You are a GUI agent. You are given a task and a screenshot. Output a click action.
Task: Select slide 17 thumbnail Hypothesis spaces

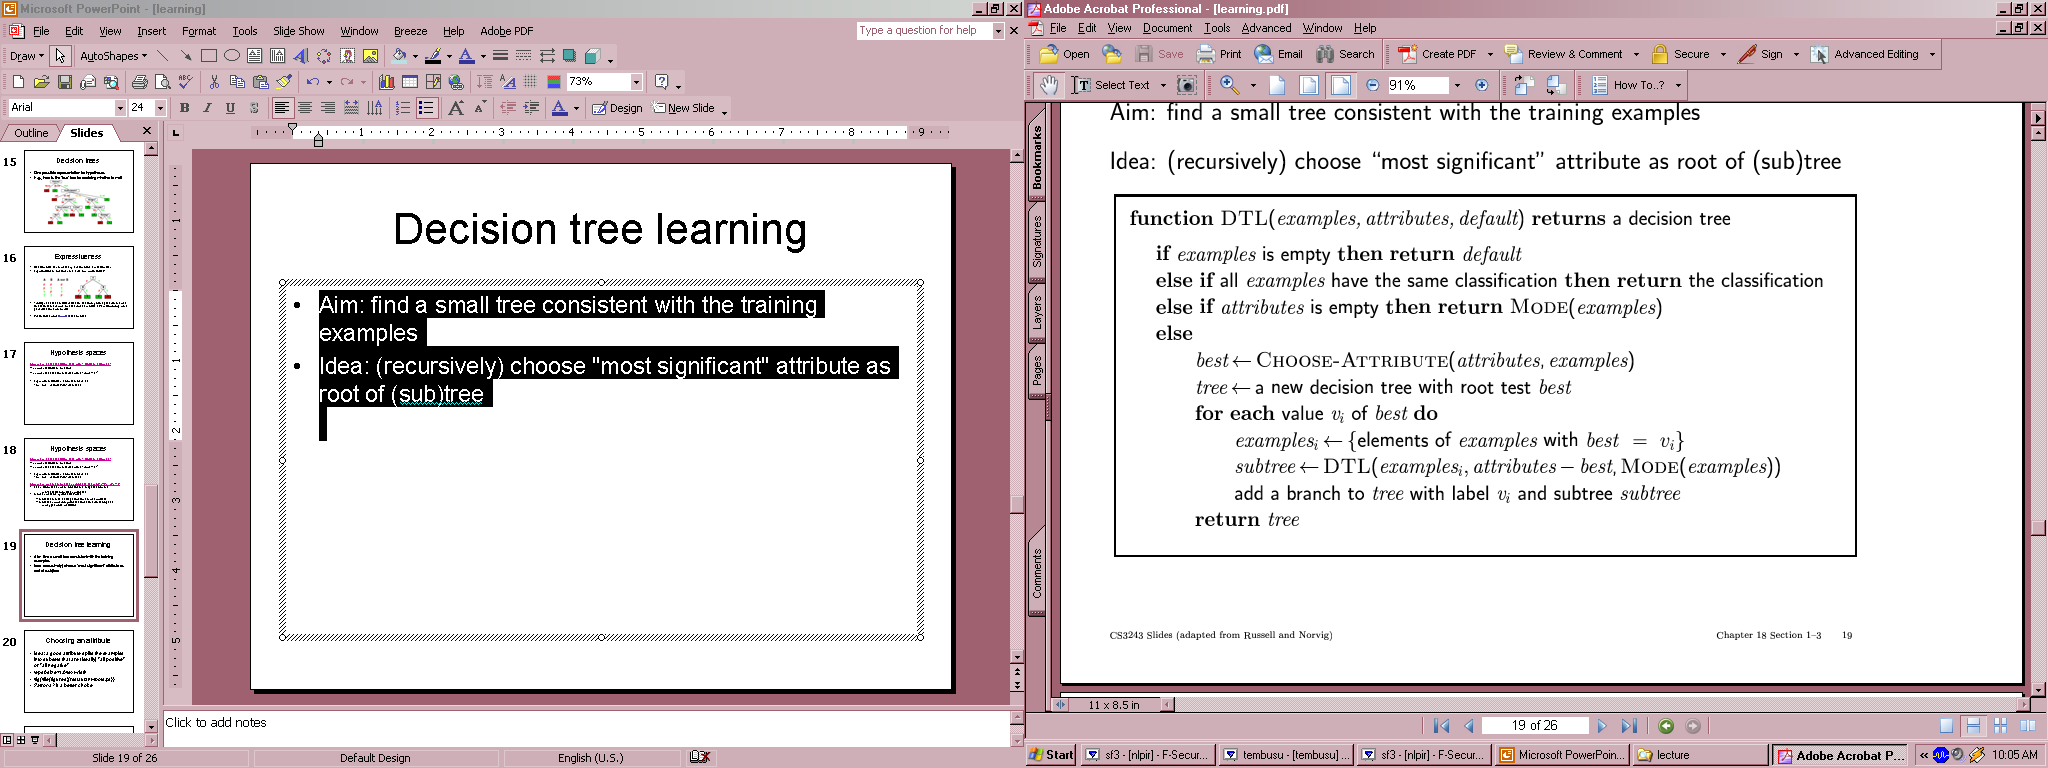point(79,385)
